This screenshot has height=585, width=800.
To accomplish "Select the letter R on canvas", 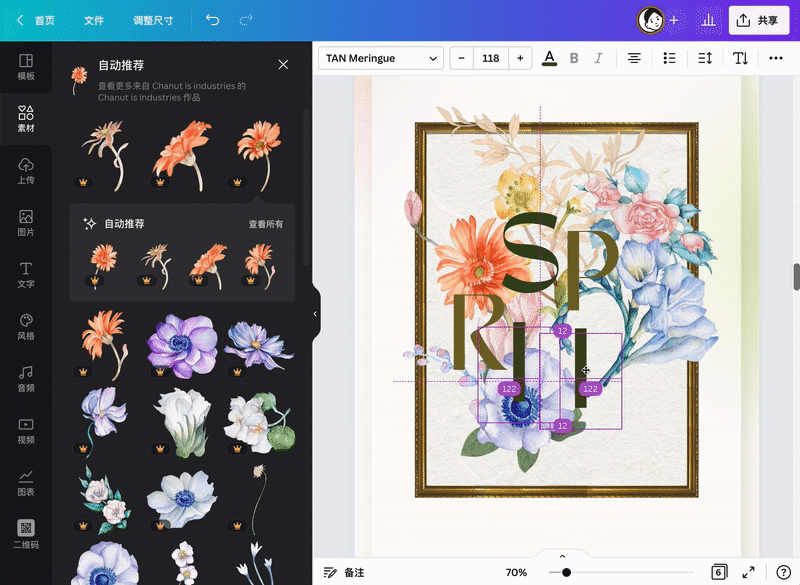I will point(477,330).
